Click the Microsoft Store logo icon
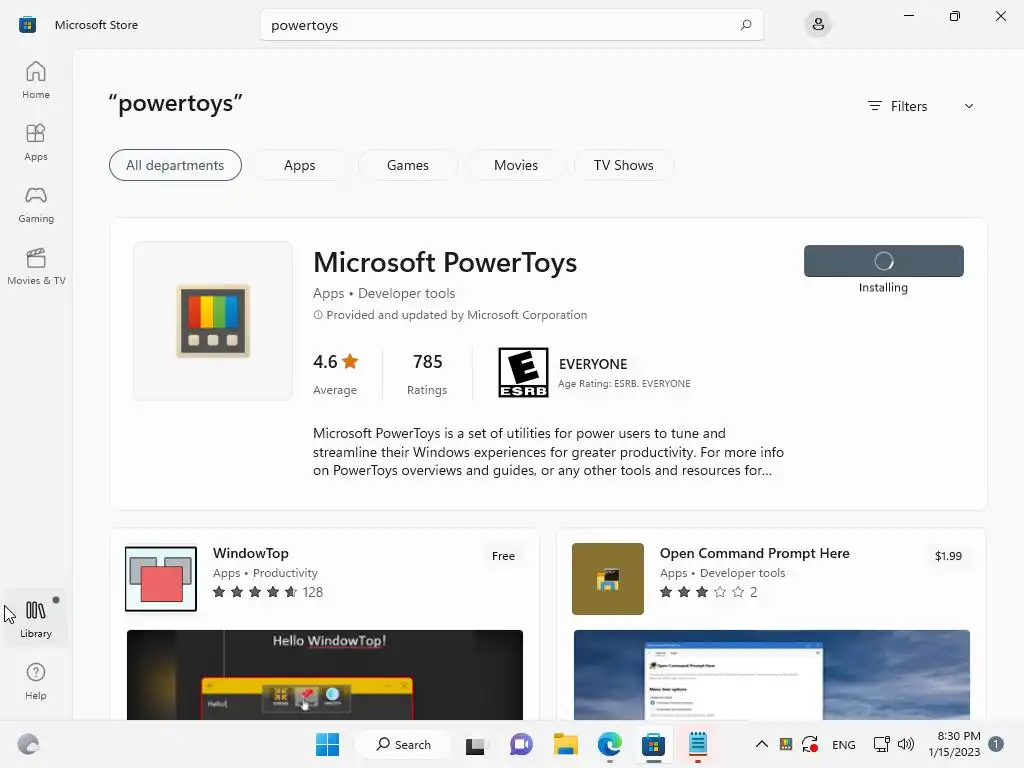1024x768 pixels. (x=27, y=25)
